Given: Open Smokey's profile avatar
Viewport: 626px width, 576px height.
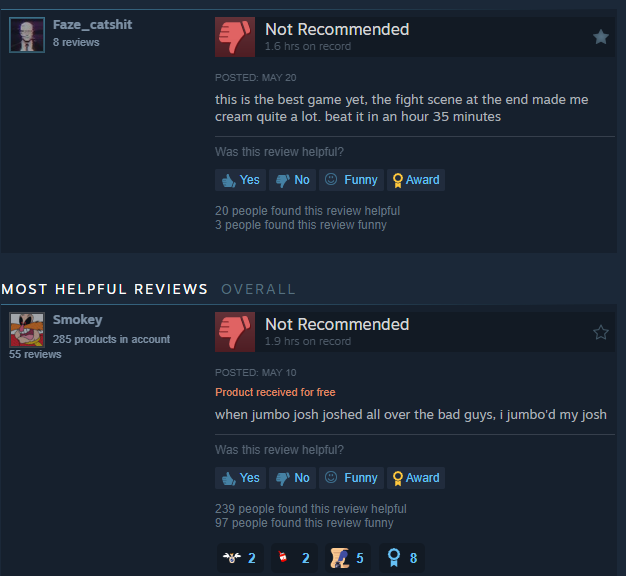Looking at the screenshot, I should coord(27,330).
